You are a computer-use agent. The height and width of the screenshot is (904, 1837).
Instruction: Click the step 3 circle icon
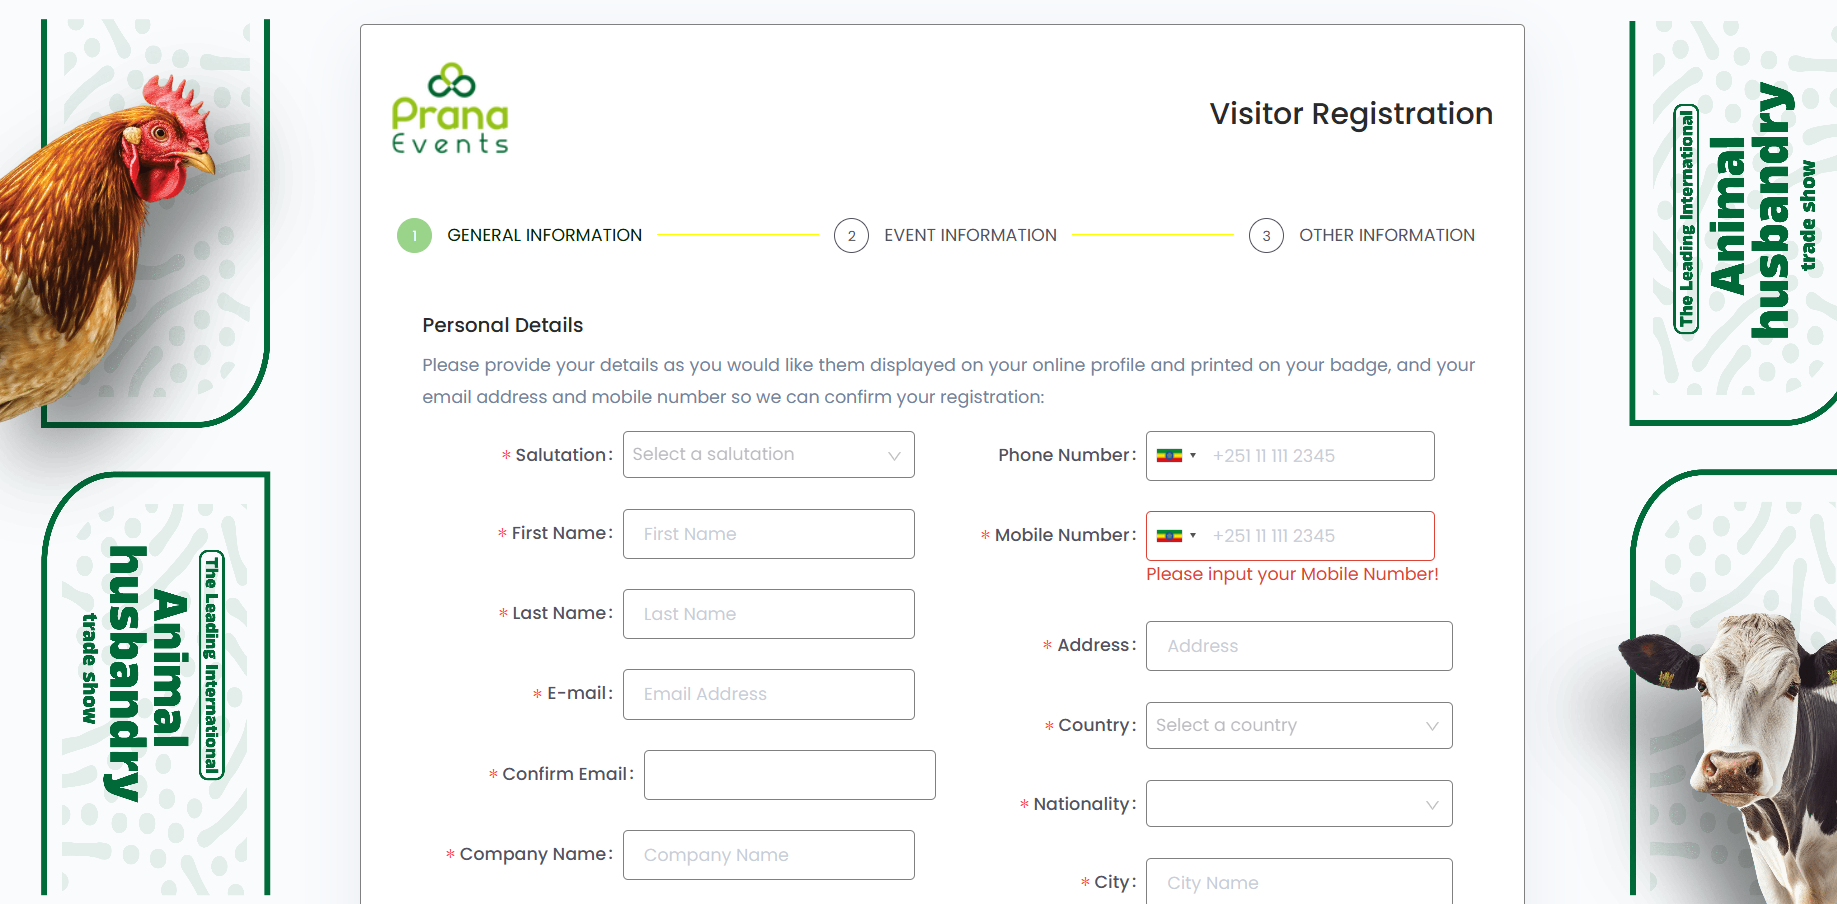tap(1266, 236)
